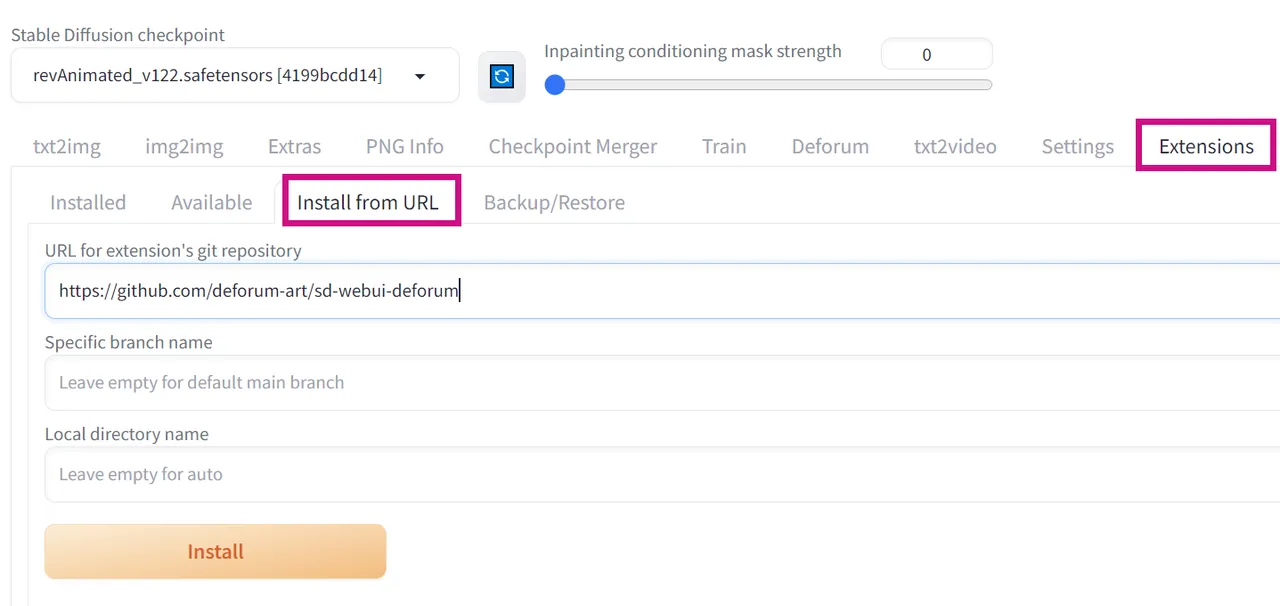Select the Checkpoint Merger tab

point(573,146)
